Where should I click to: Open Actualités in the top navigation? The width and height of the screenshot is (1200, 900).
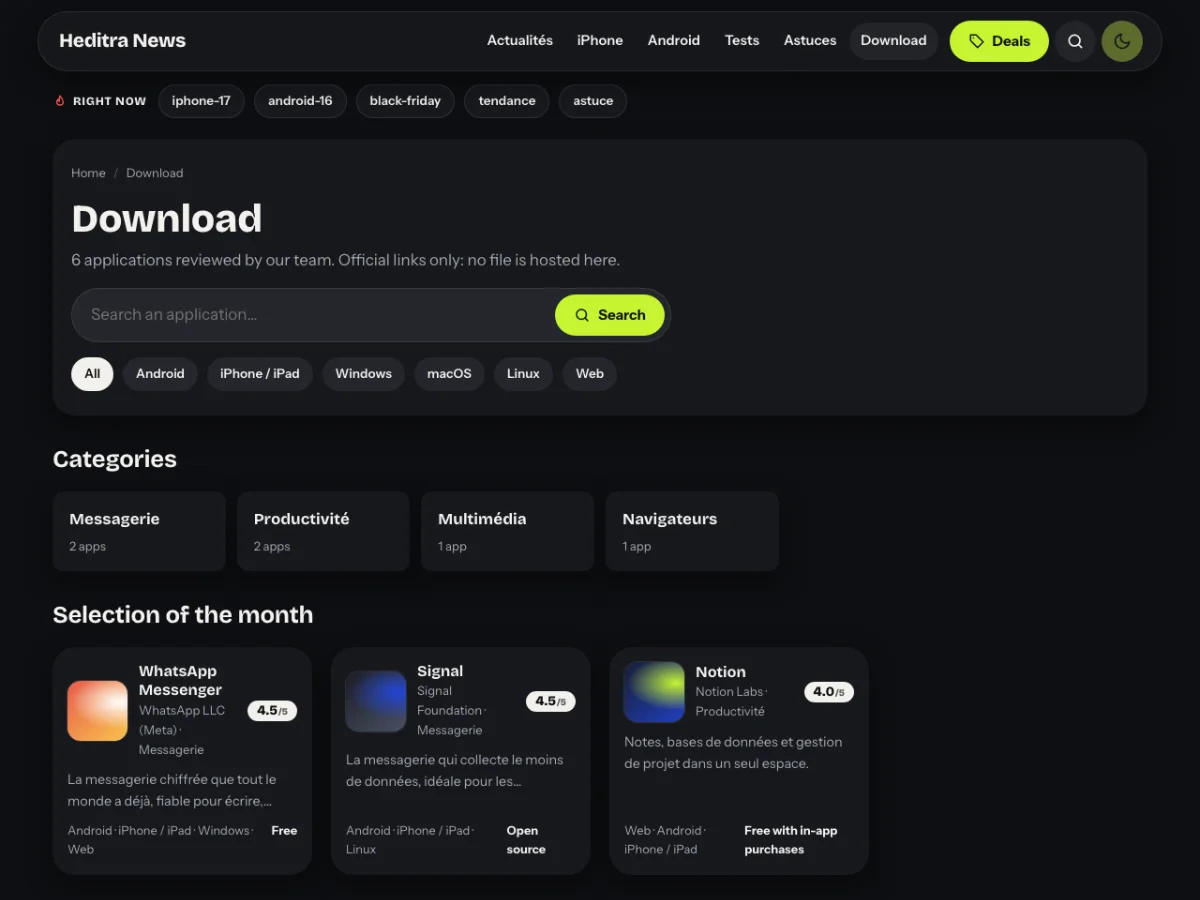[x=520, y=41]
